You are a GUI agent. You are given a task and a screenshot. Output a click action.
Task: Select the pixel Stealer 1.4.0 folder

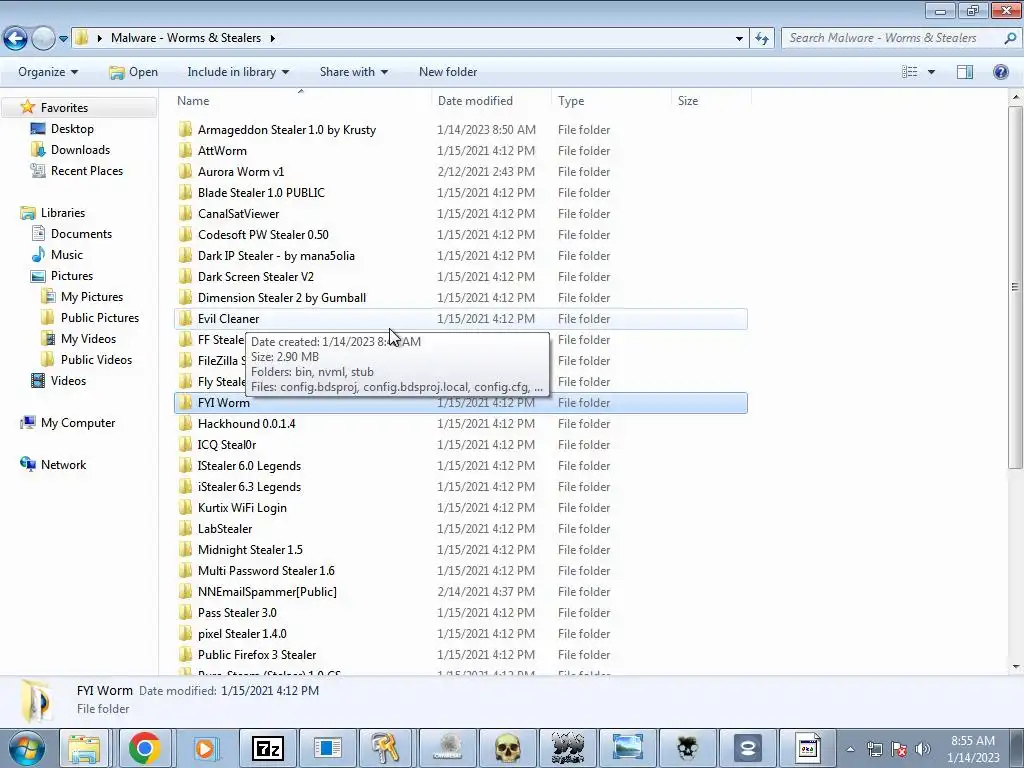460,633
